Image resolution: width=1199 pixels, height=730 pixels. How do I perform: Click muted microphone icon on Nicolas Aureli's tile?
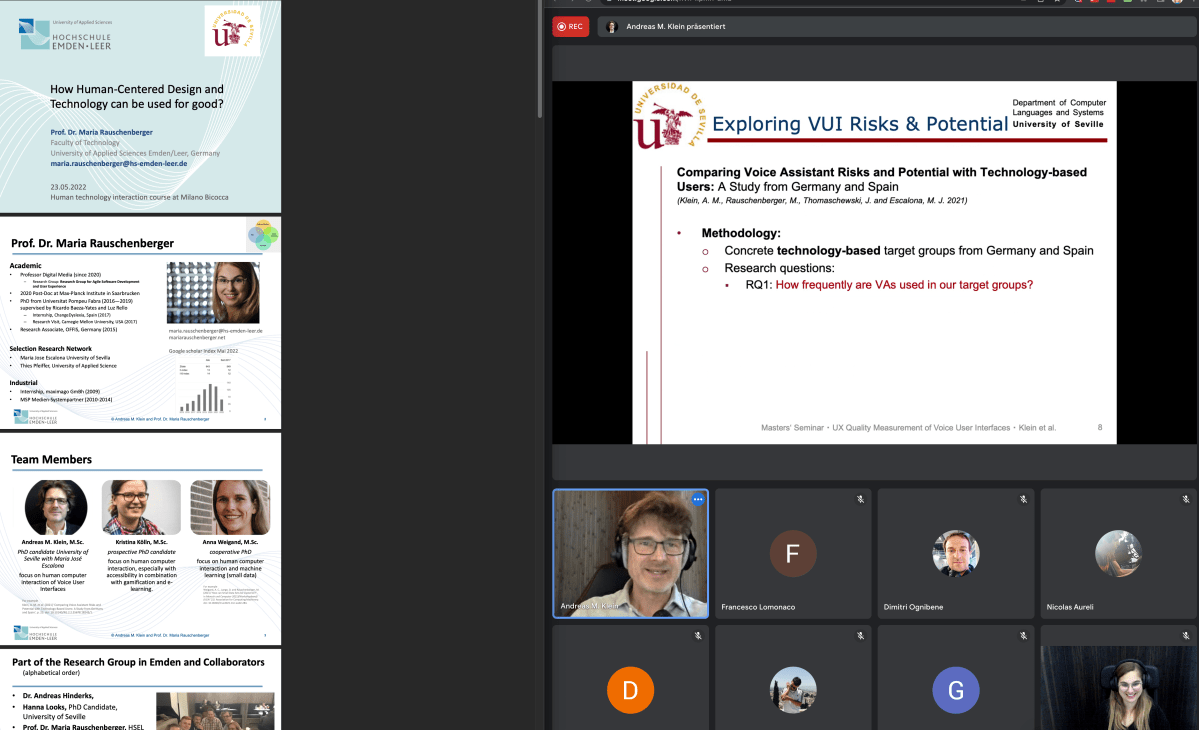click(x=1185, y=499)
